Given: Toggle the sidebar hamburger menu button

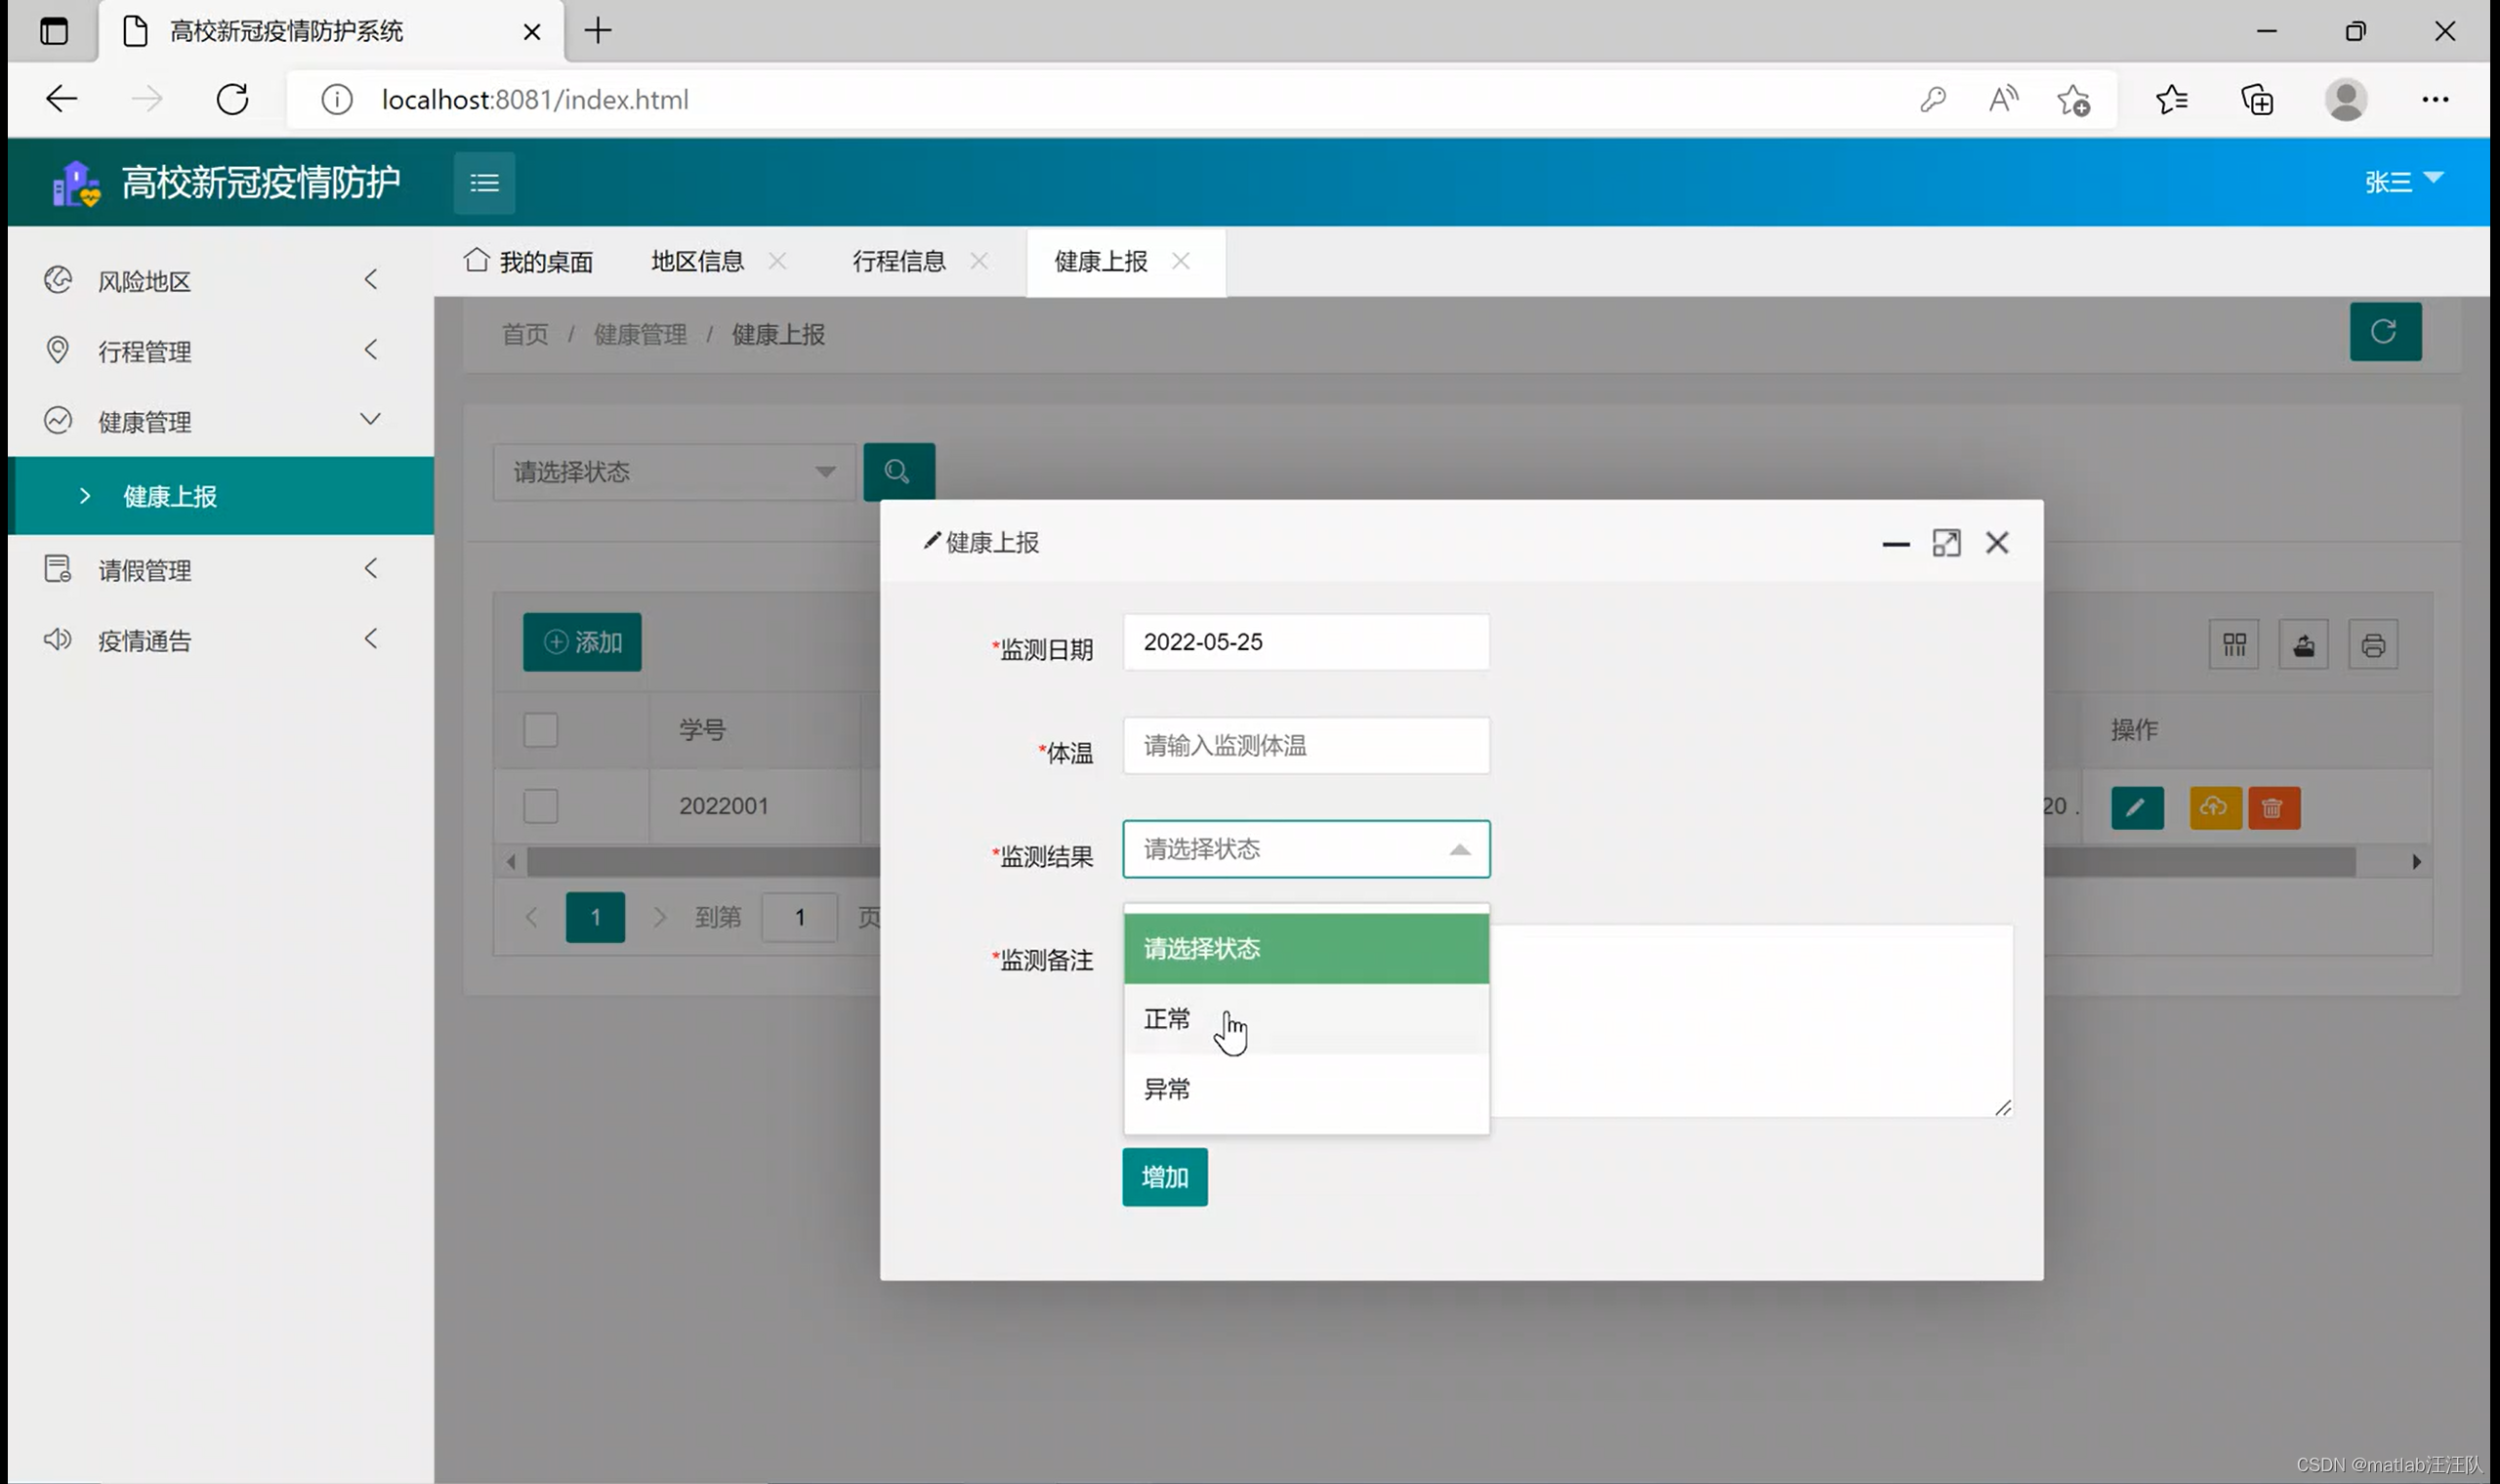Looking at the screenshot, I should [x=484, y=183].
